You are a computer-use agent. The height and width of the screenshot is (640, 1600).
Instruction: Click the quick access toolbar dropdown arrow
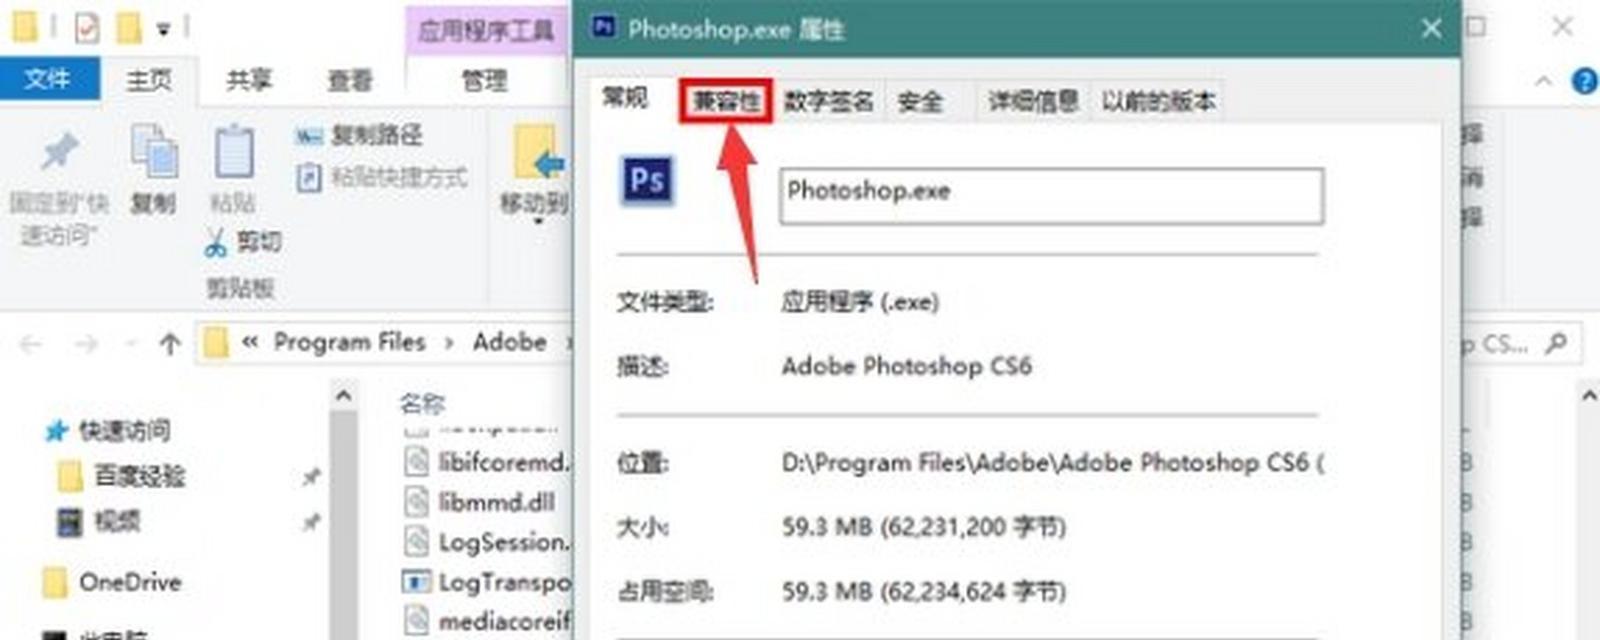tap(163, 29)
